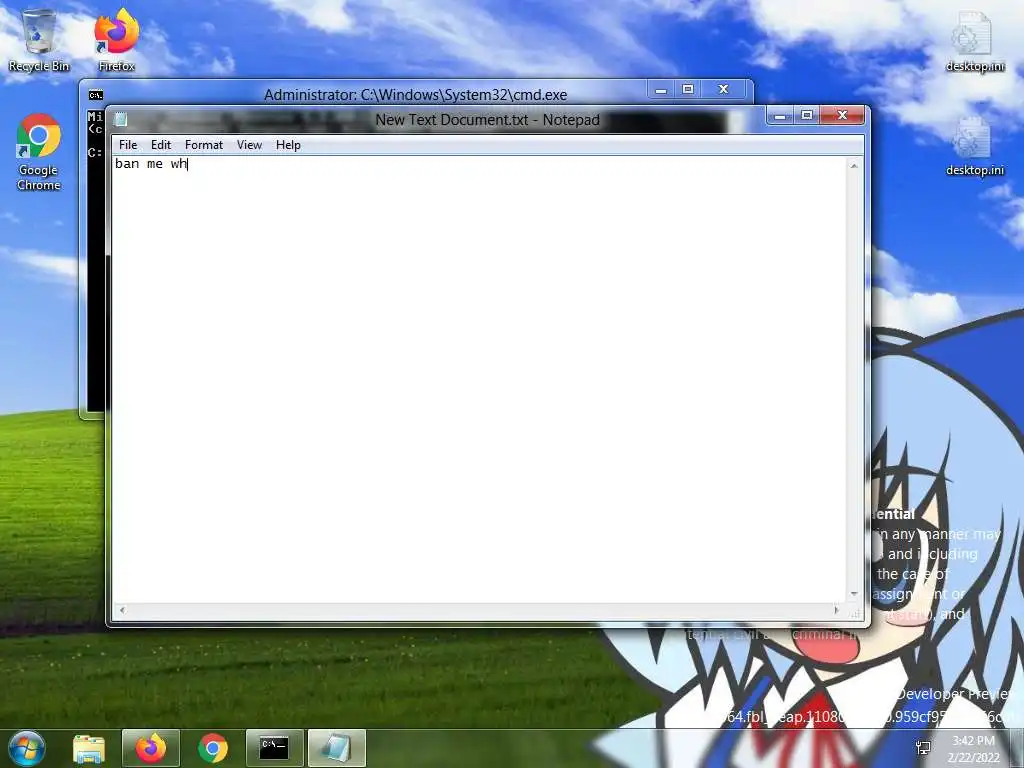Minimize the cmd.exe window
1024x768 pixels.
click(661, 89)
